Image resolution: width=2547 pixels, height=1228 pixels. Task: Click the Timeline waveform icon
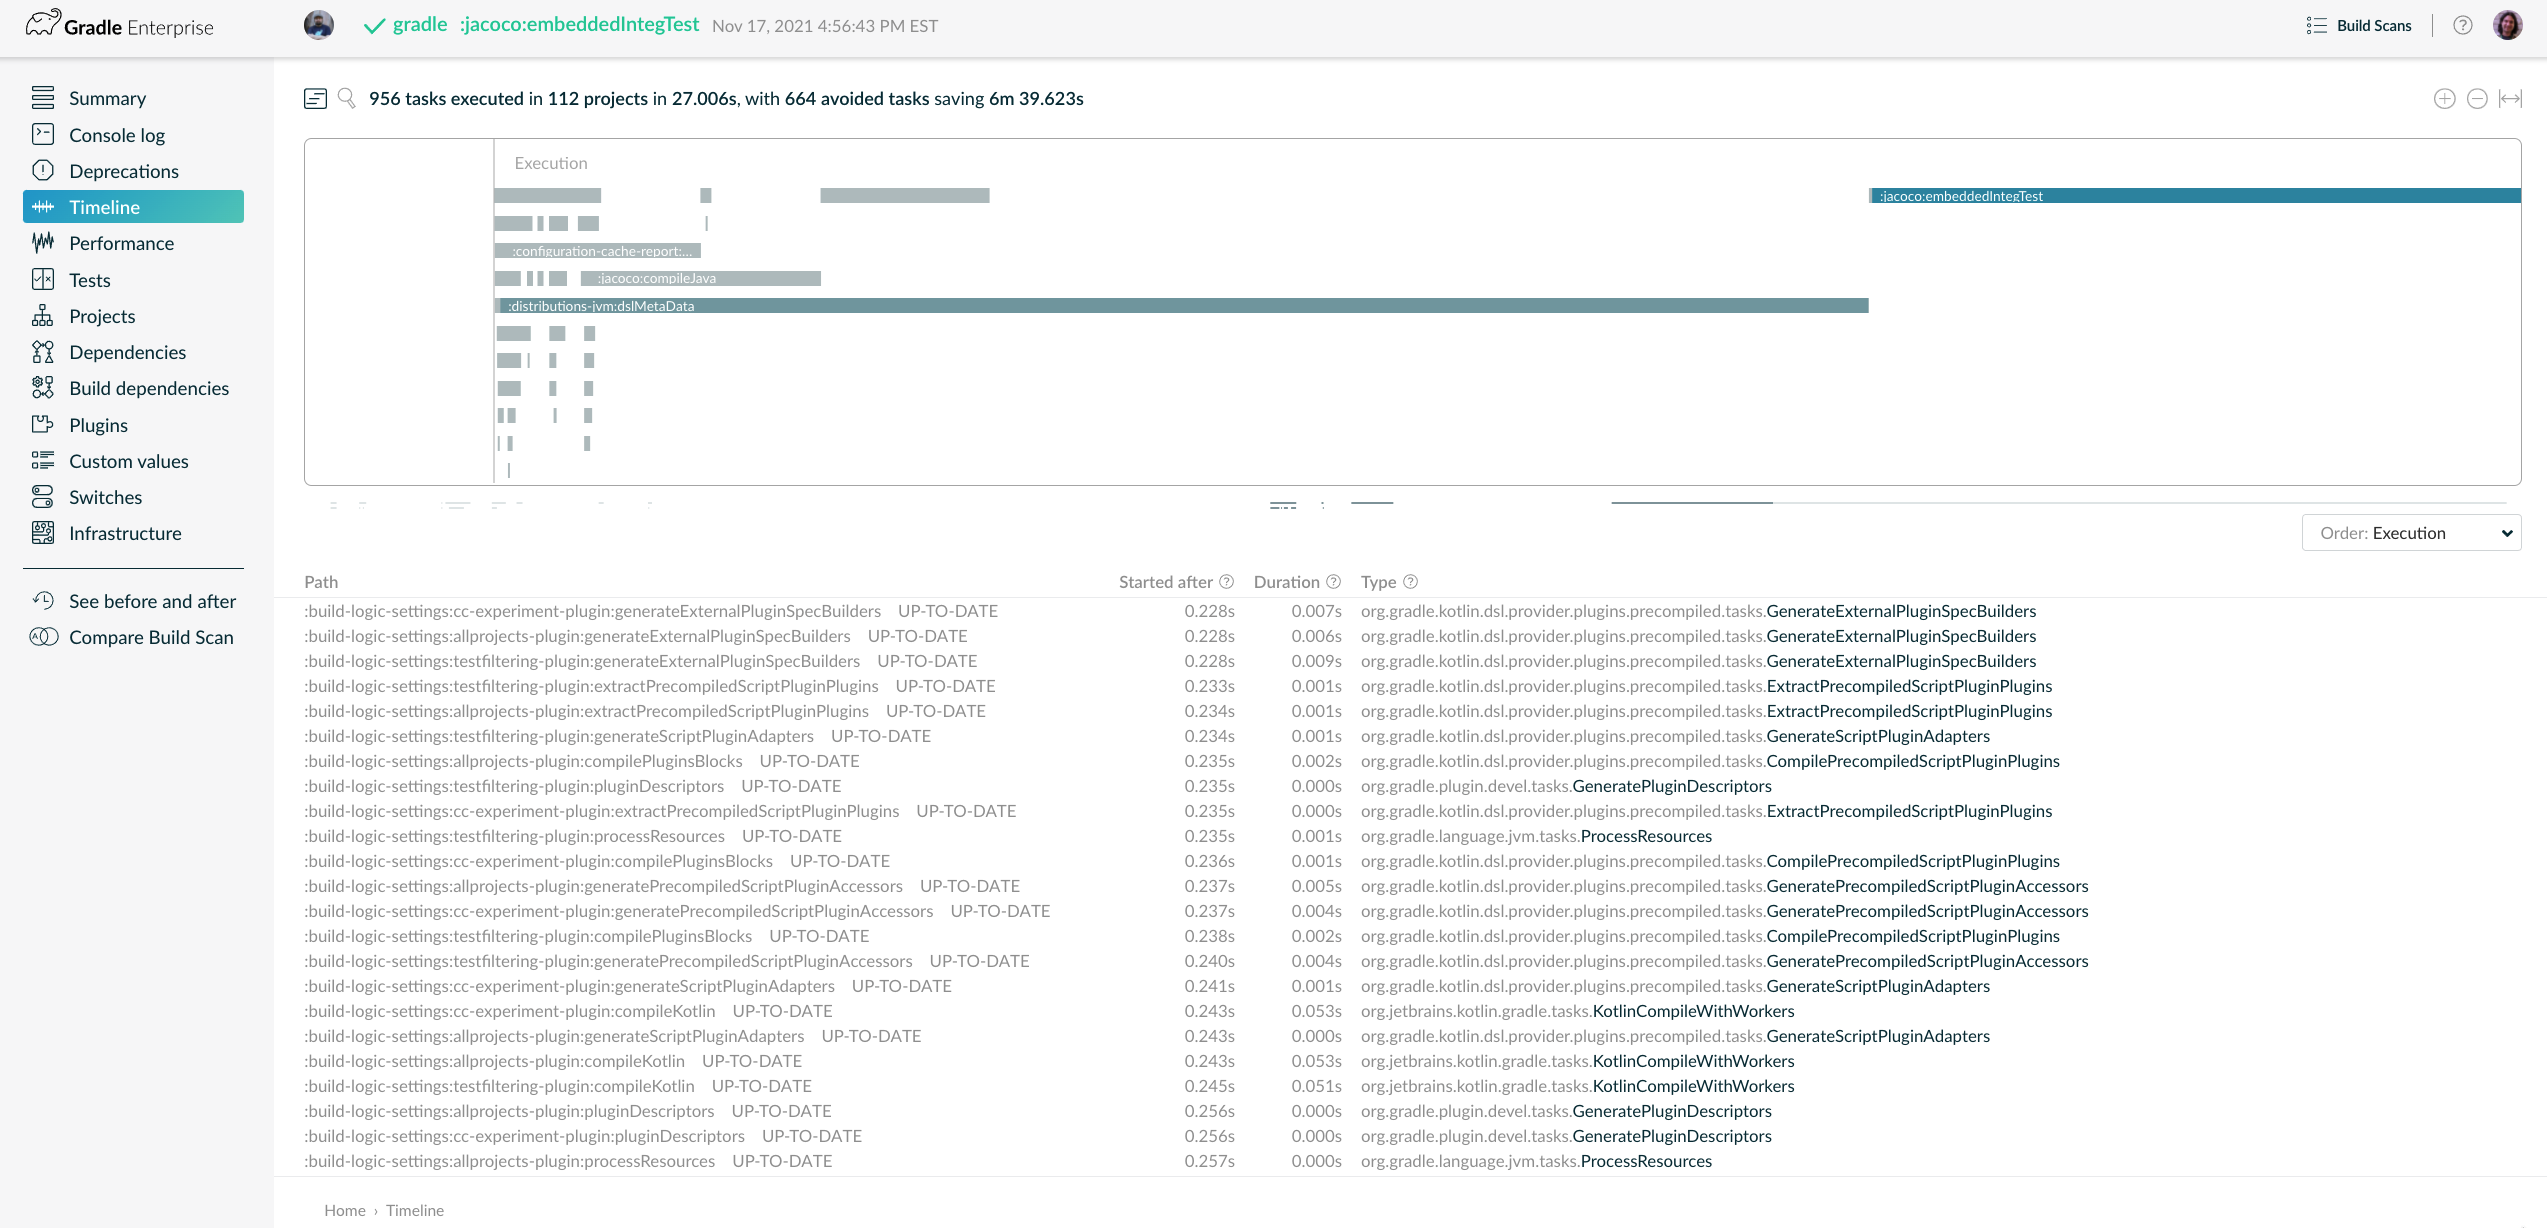click(43, 207)
